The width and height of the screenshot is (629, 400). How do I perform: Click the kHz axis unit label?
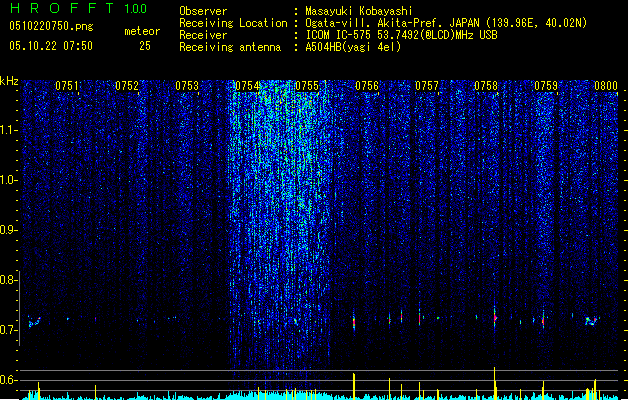(9, 81)
